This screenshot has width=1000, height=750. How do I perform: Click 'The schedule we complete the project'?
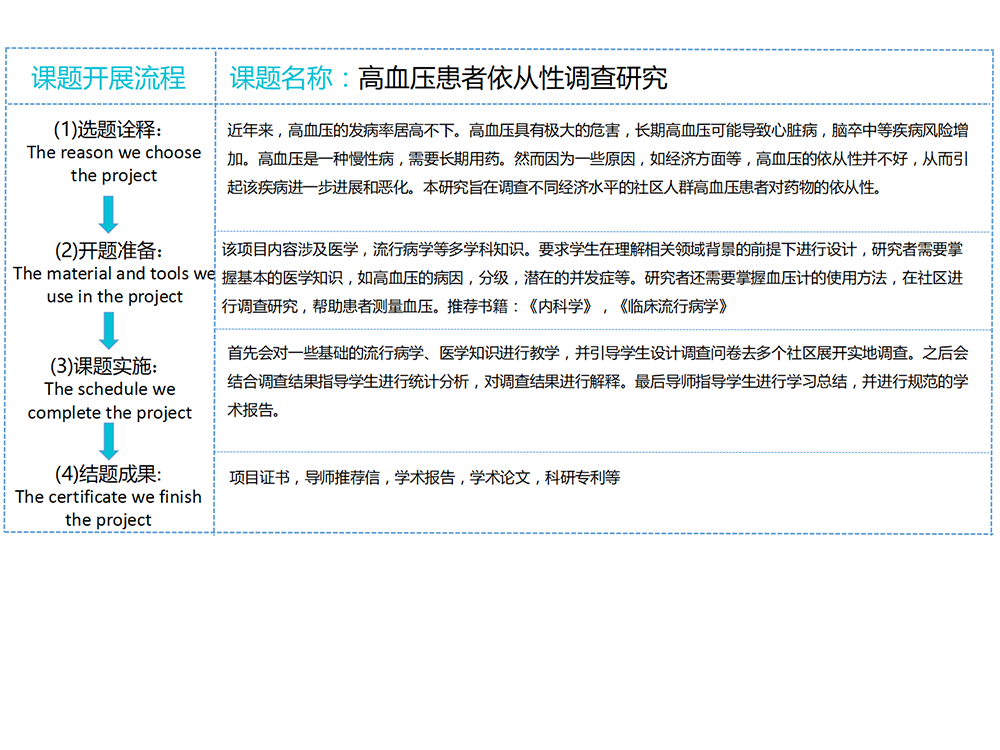click(x=110, y=401)
